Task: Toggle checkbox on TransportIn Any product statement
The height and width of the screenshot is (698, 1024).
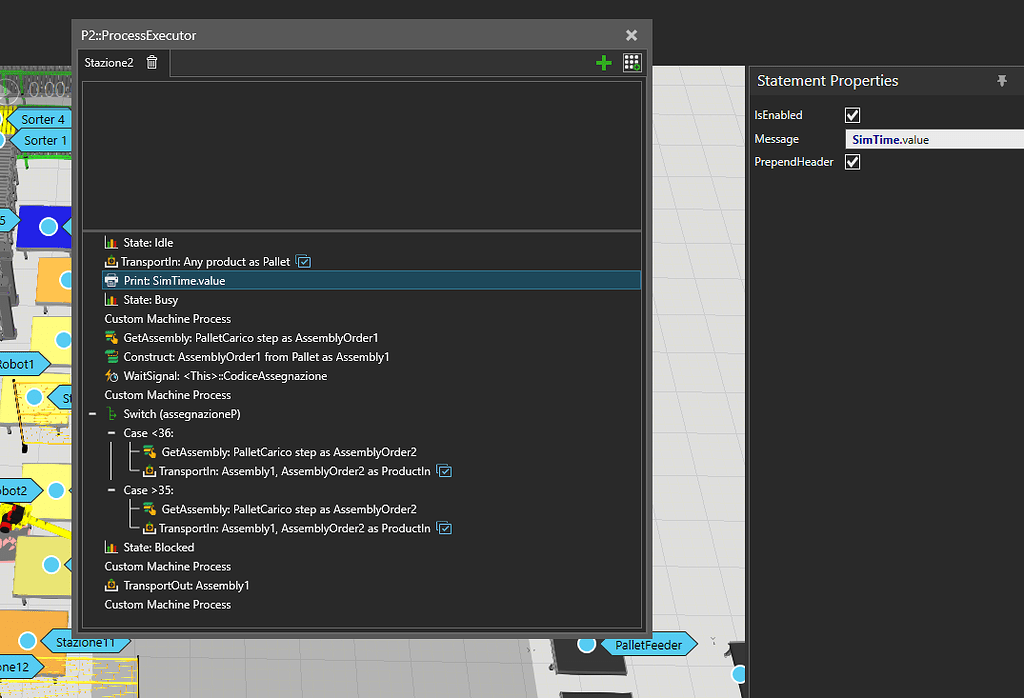Action: (303, 261)
